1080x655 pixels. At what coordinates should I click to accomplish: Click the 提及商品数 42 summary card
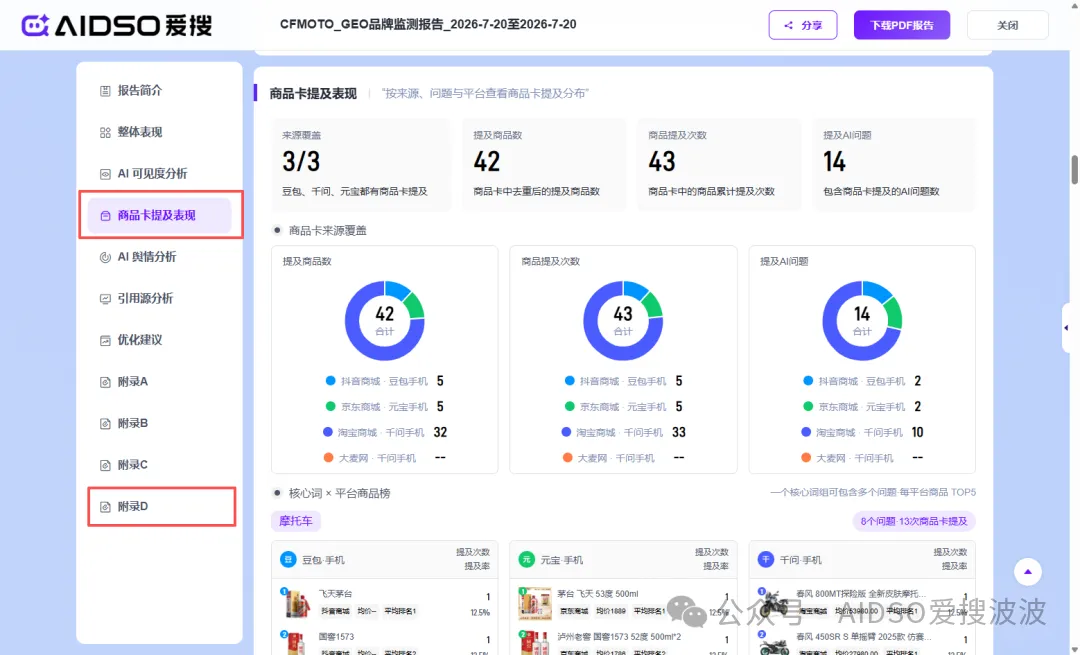544,164
